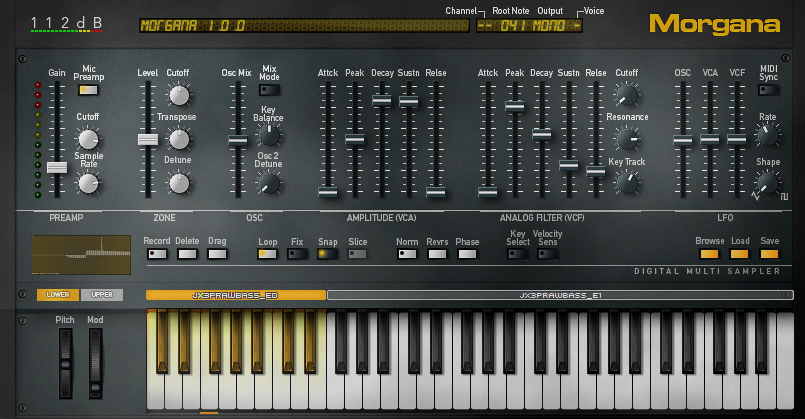The width and height of the screenshot is (805, 419).
Task: Toggle the Fix switch
Action: [297, 254]
